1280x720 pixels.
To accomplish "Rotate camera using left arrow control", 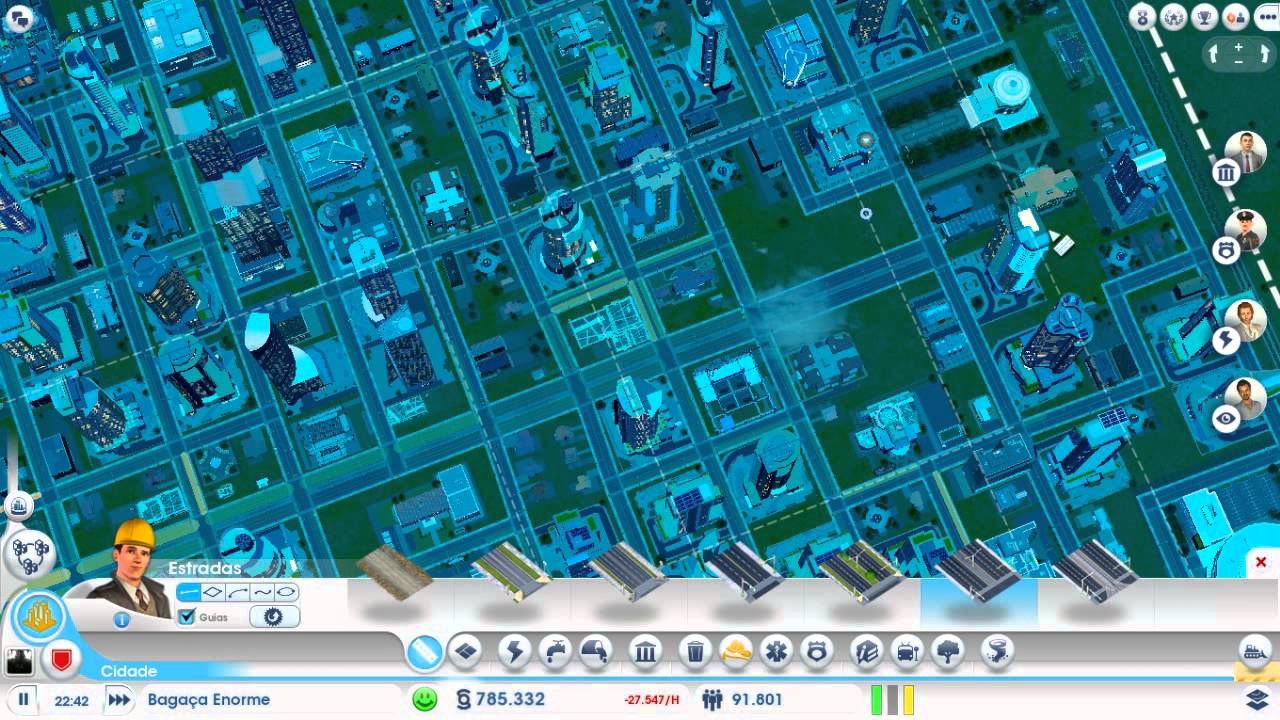I will tap(1214, 55).
